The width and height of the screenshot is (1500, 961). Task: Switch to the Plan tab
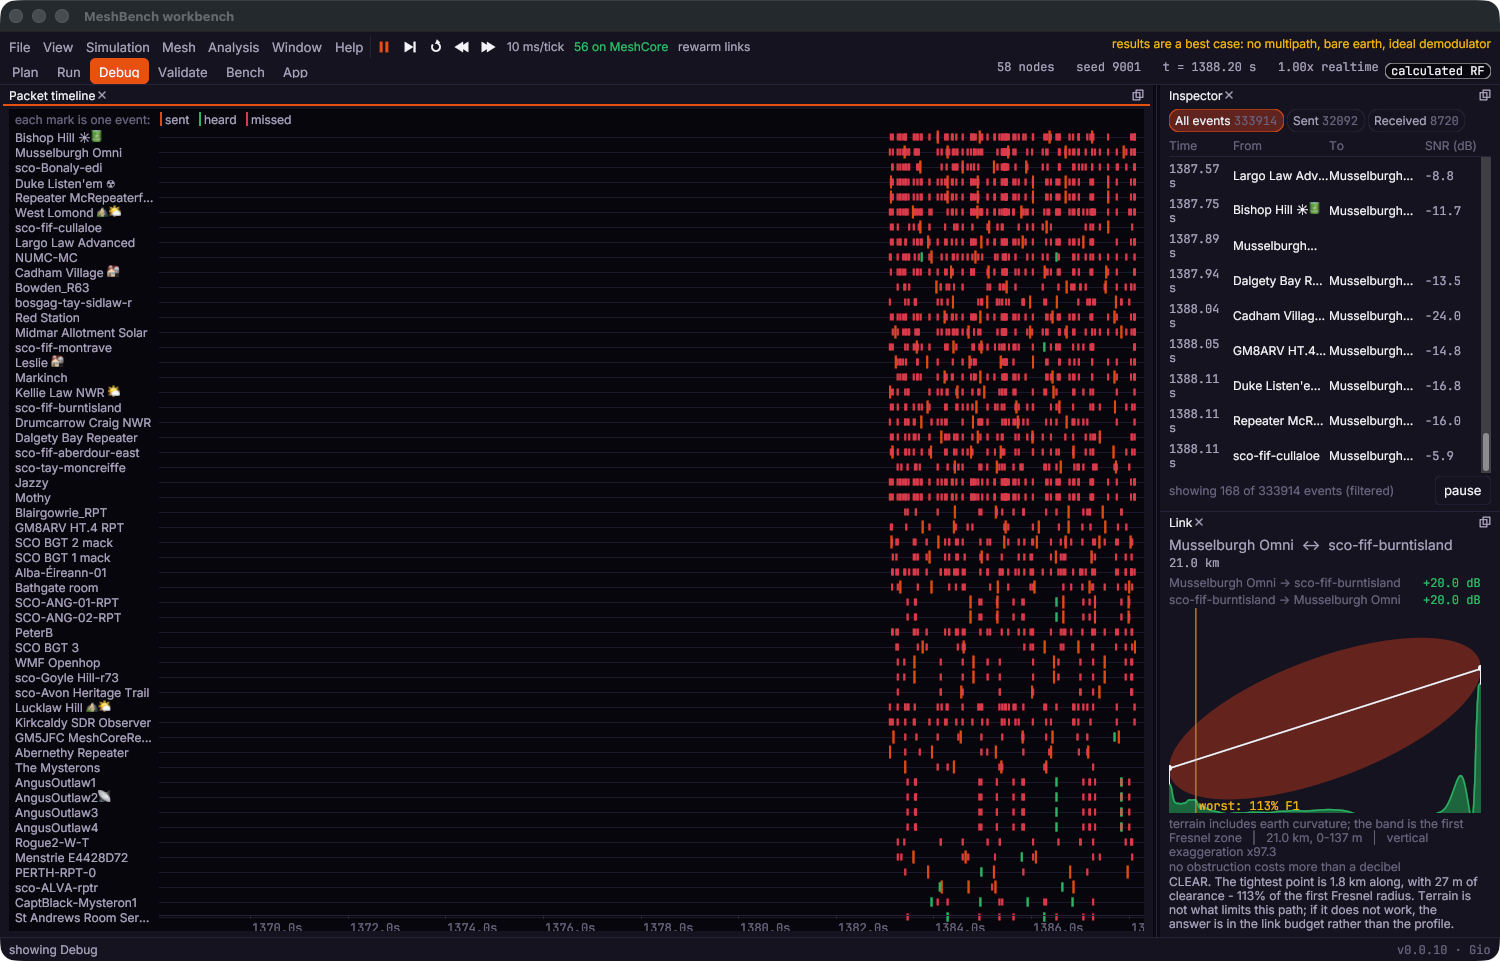coord(25,72)
